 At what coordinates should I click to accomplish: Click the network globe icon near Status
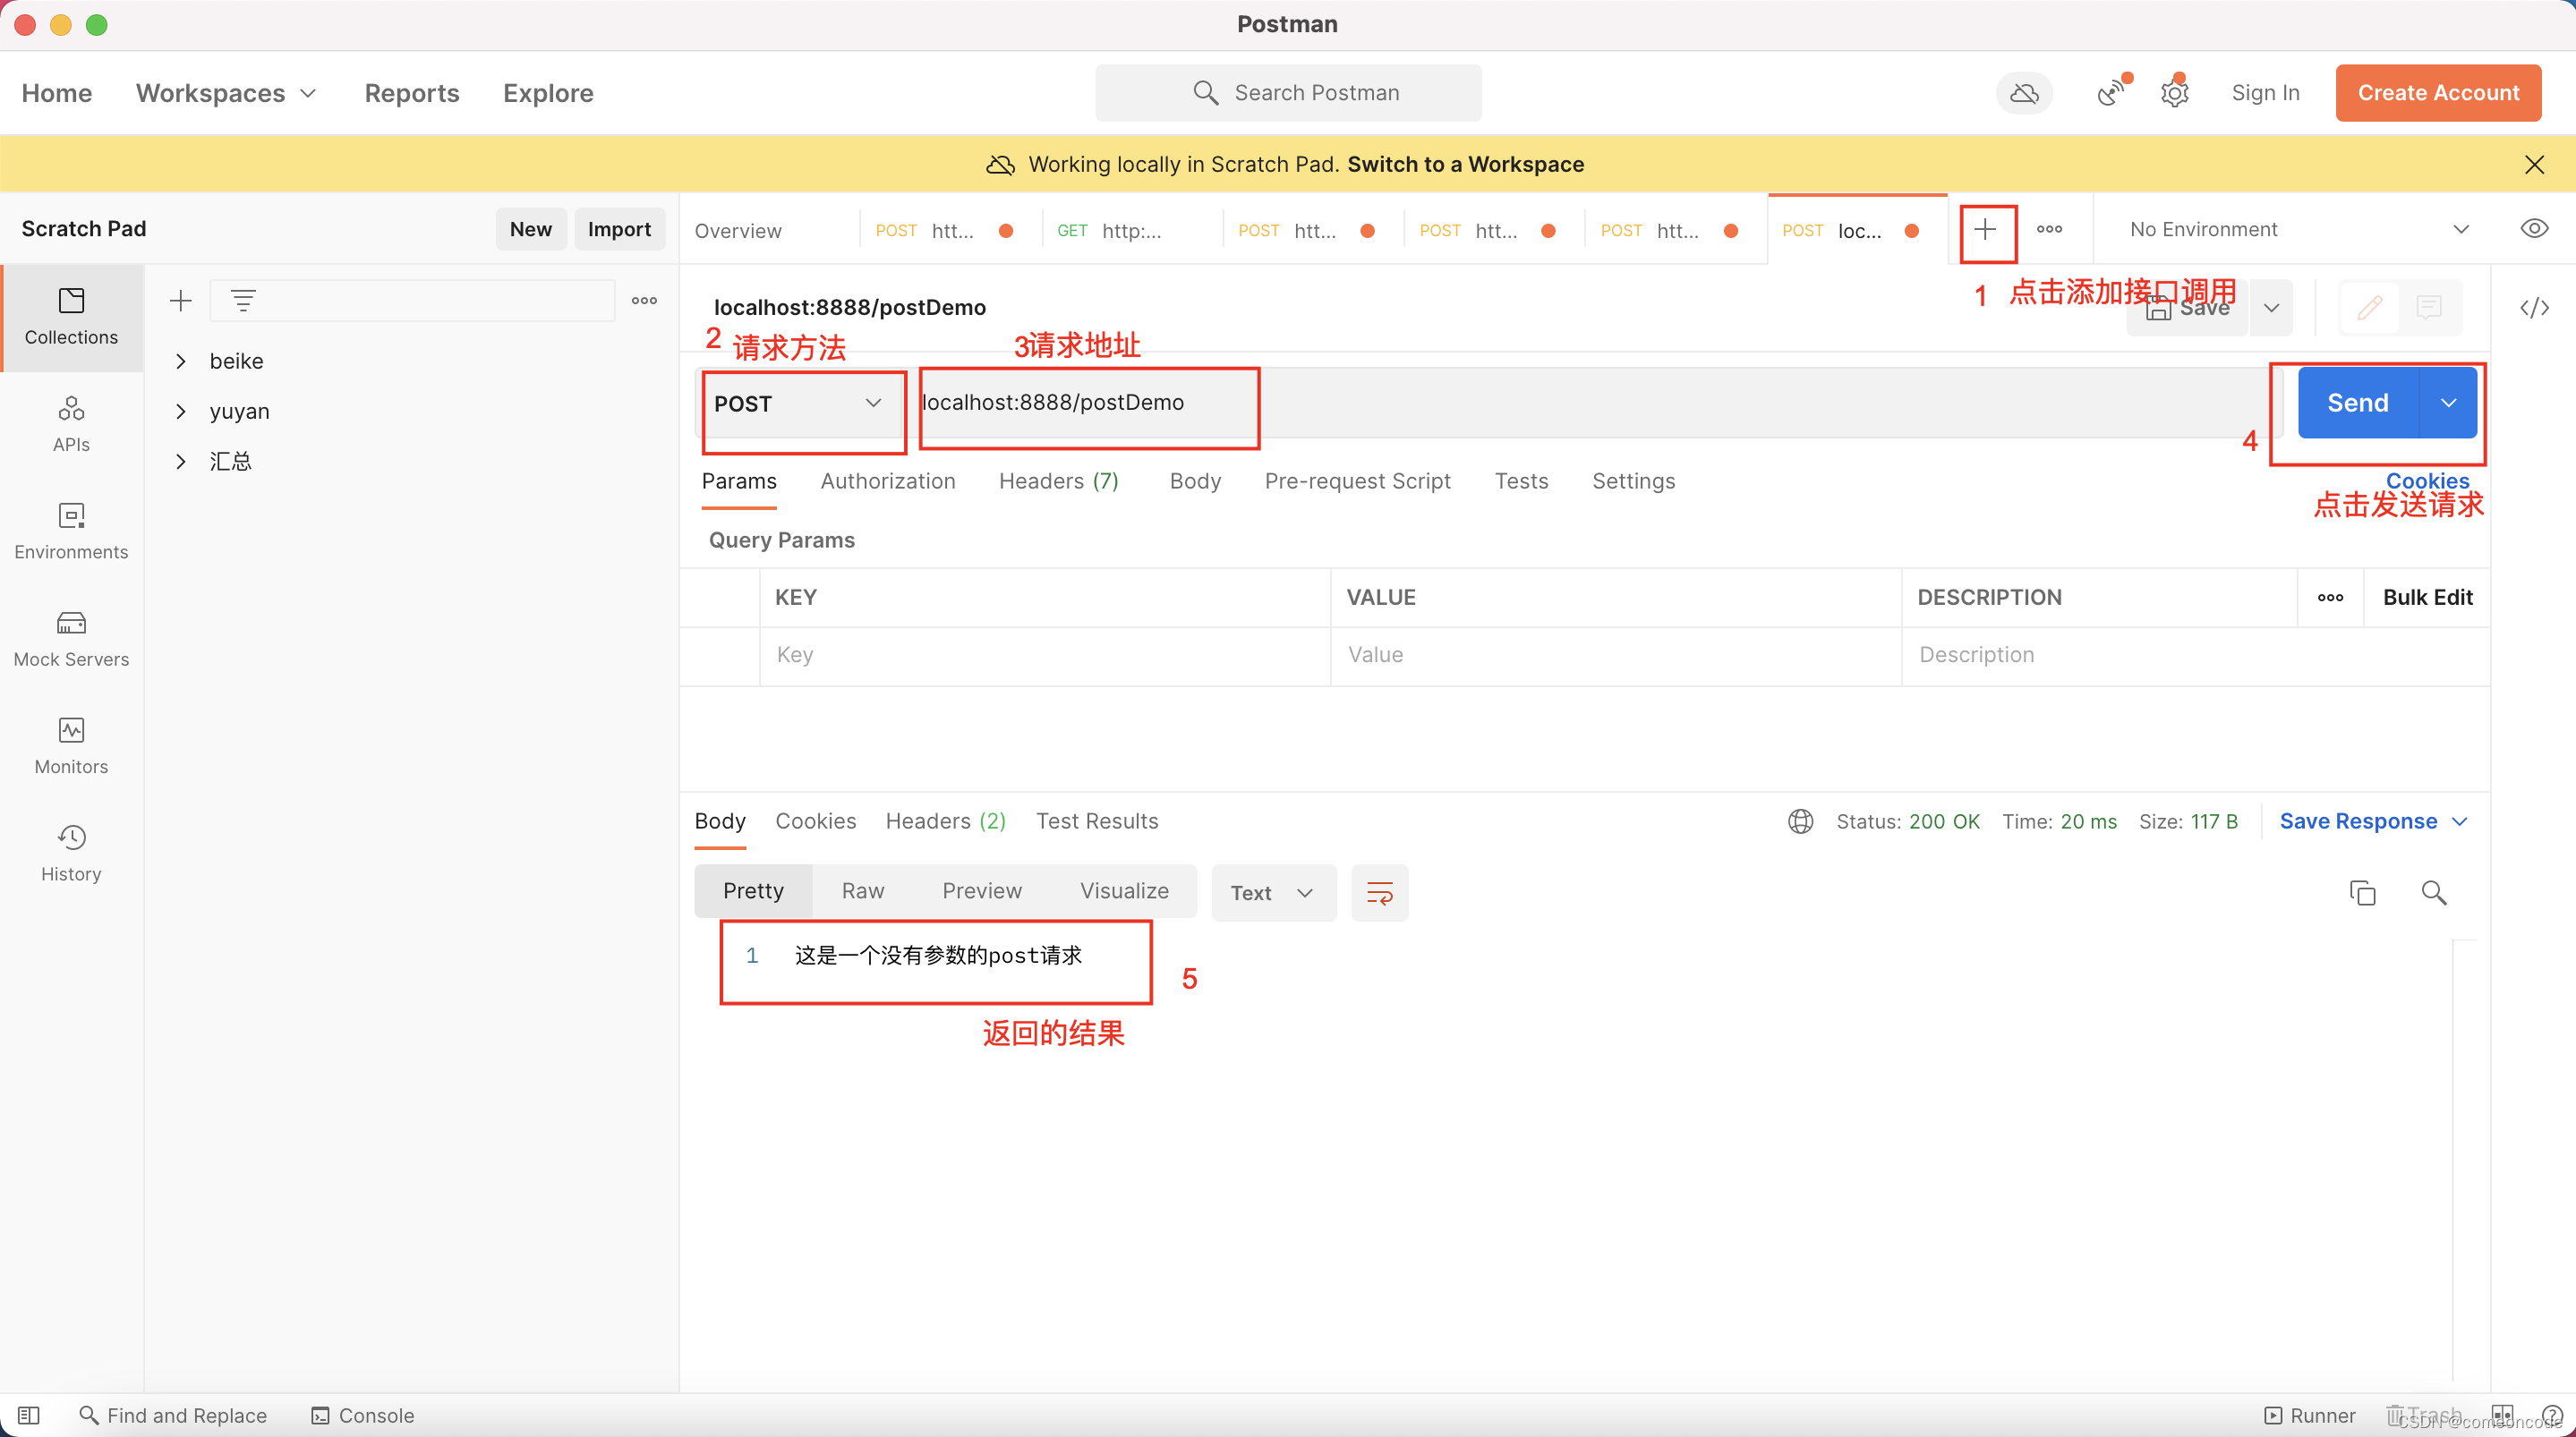(x=1800, y=821)
